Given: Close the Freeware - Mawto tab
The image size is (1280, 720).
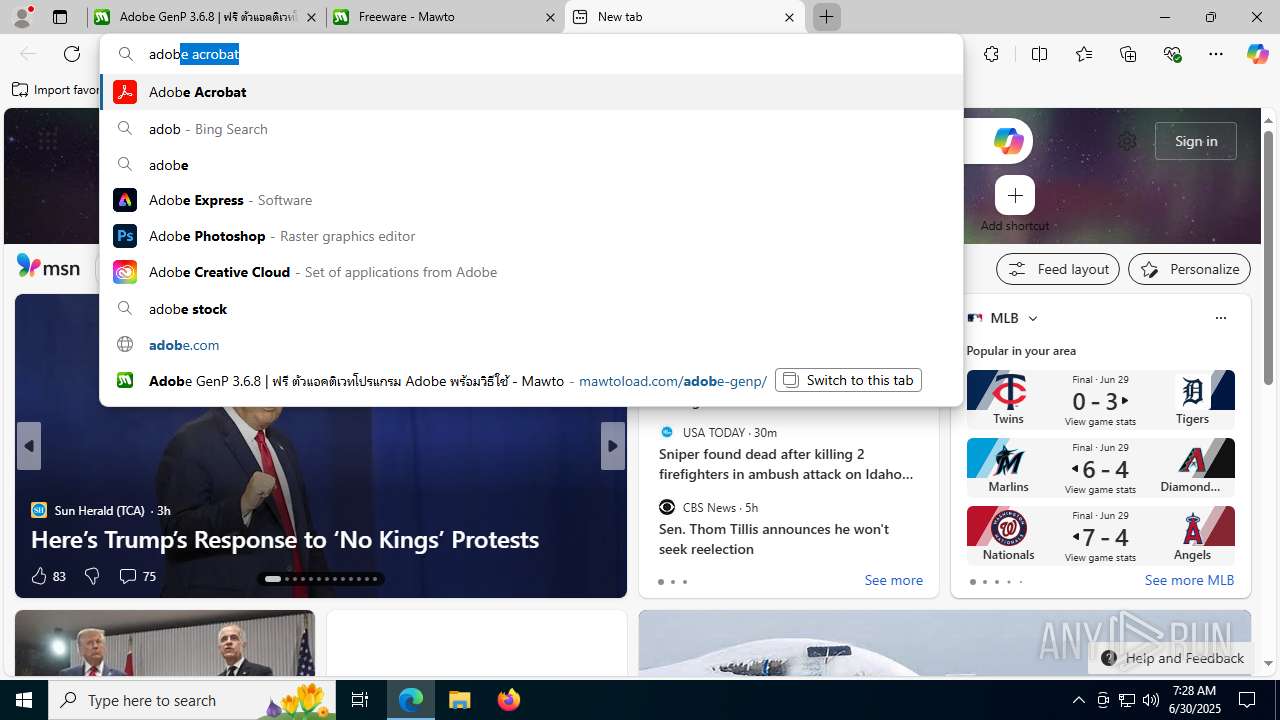Looking at the screenshot, I should pyautogui.click(x=550, y=17).
